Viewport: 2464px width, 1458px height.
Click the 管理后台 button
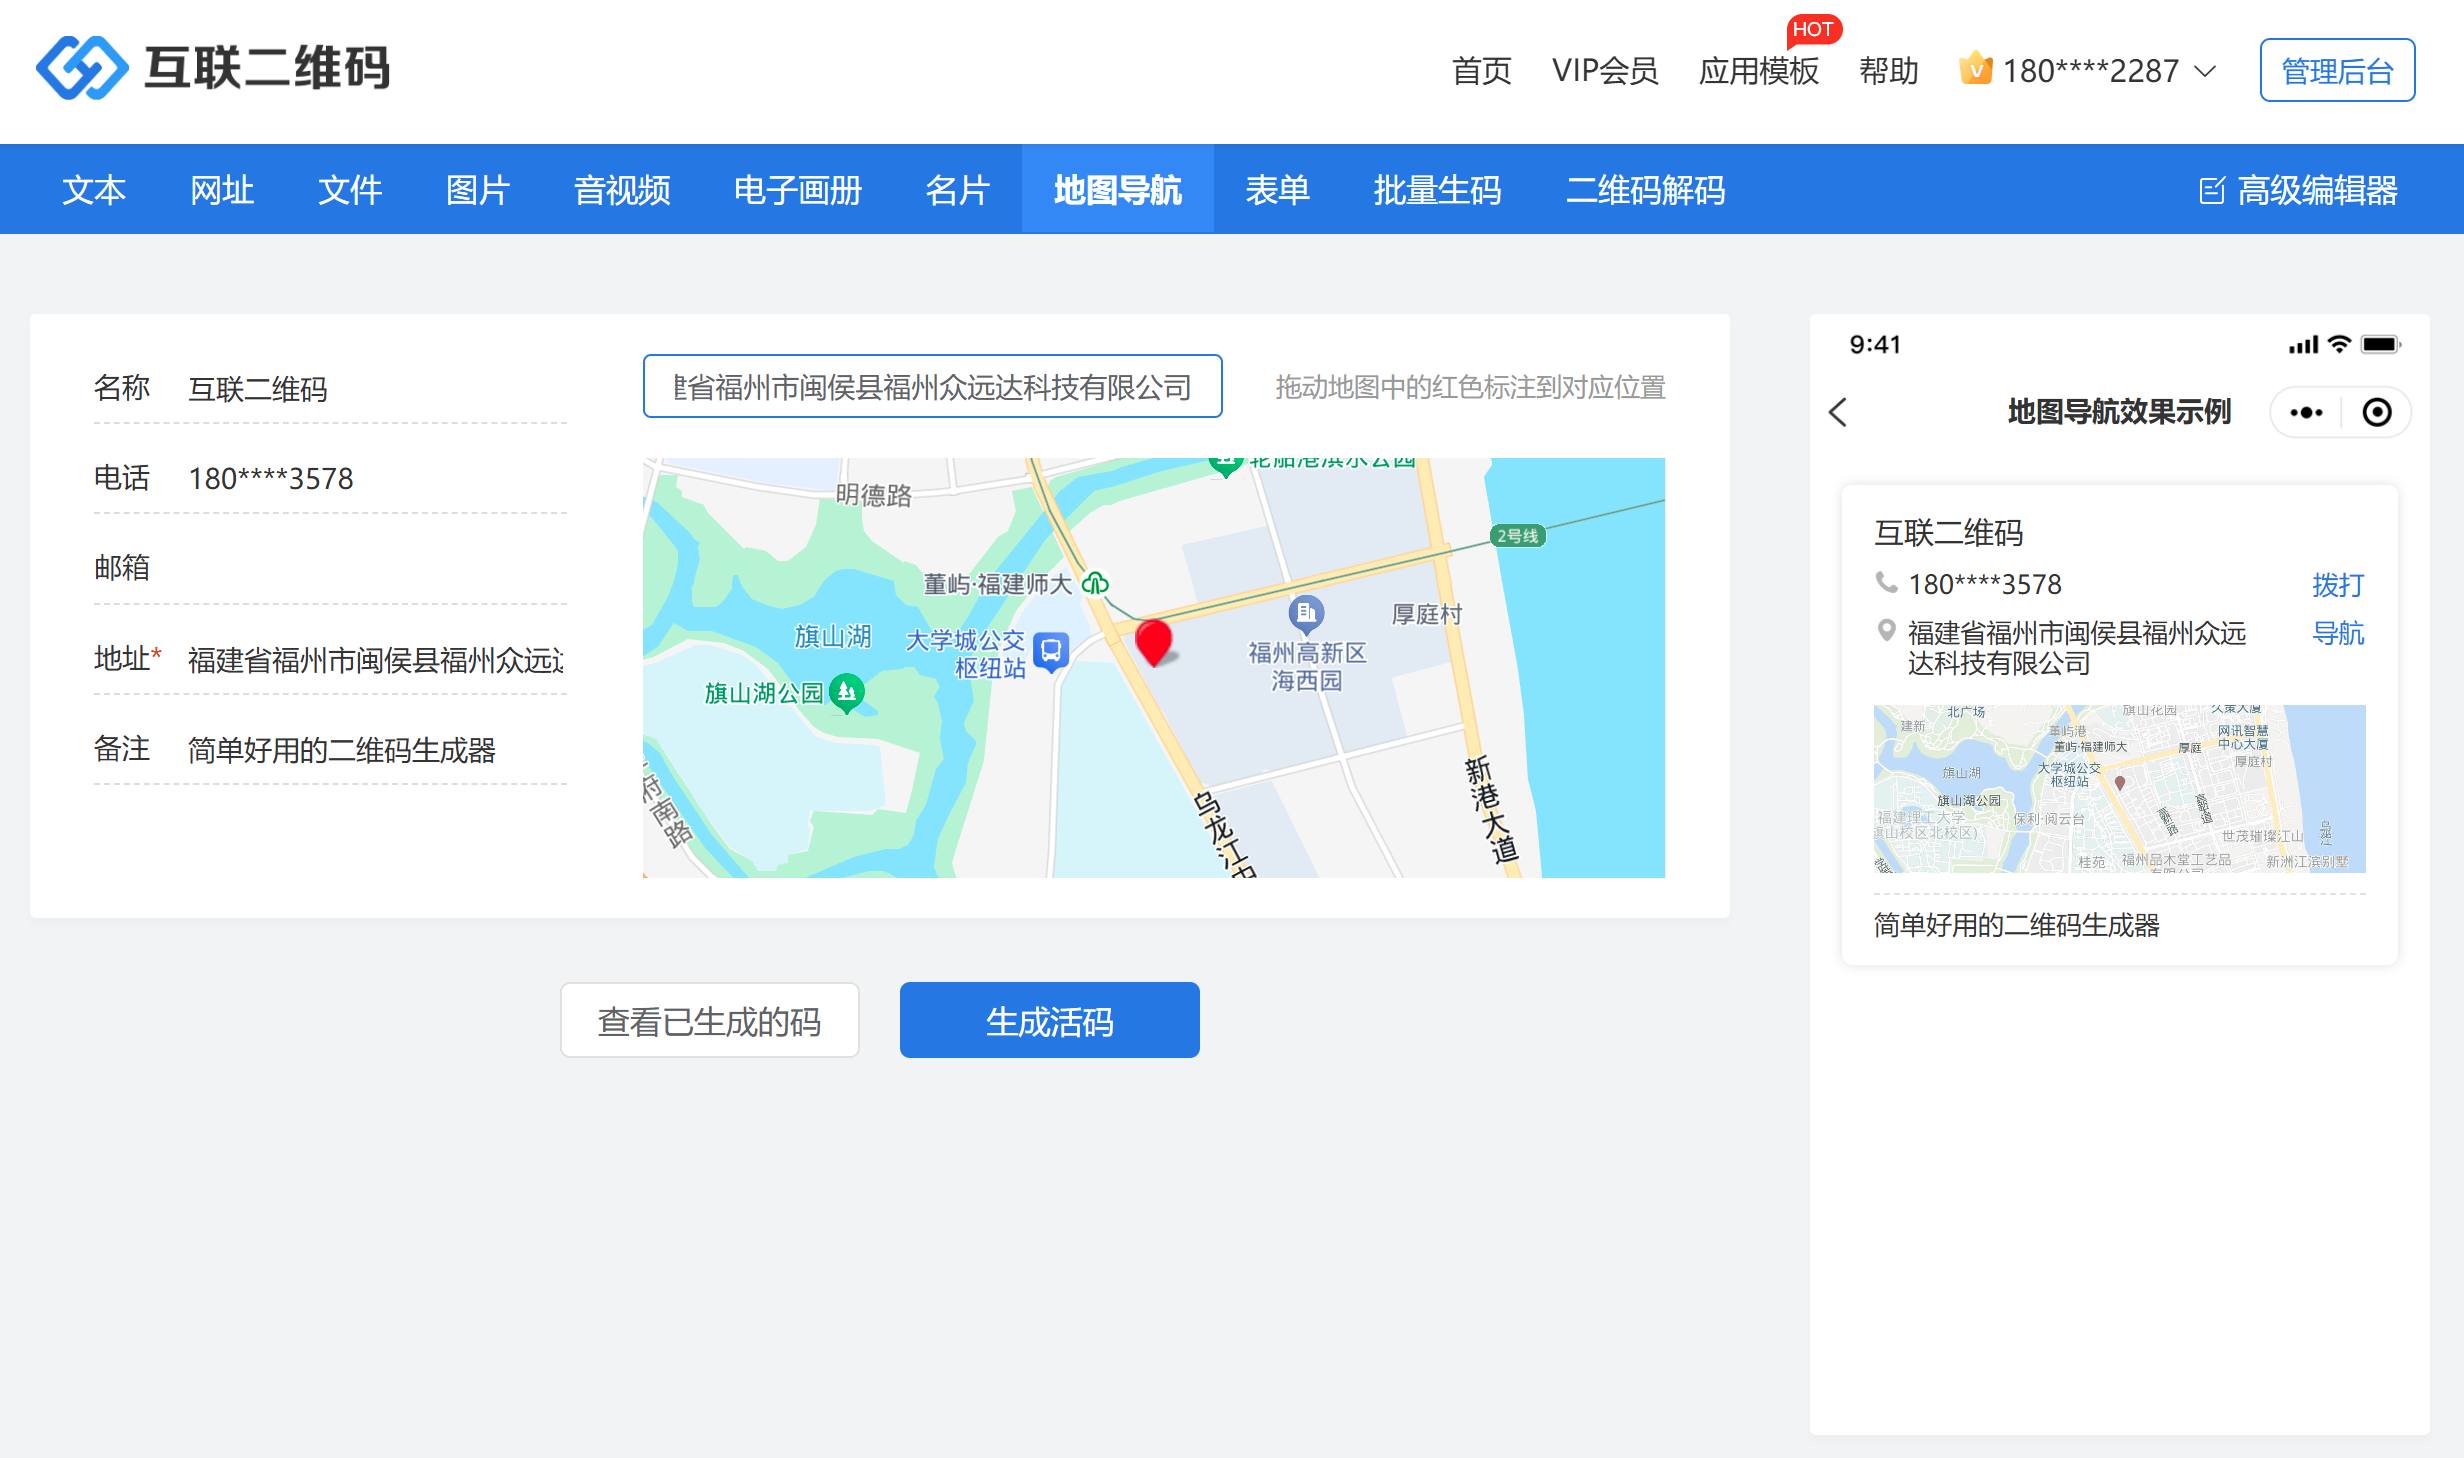(x=2337, y=71)
